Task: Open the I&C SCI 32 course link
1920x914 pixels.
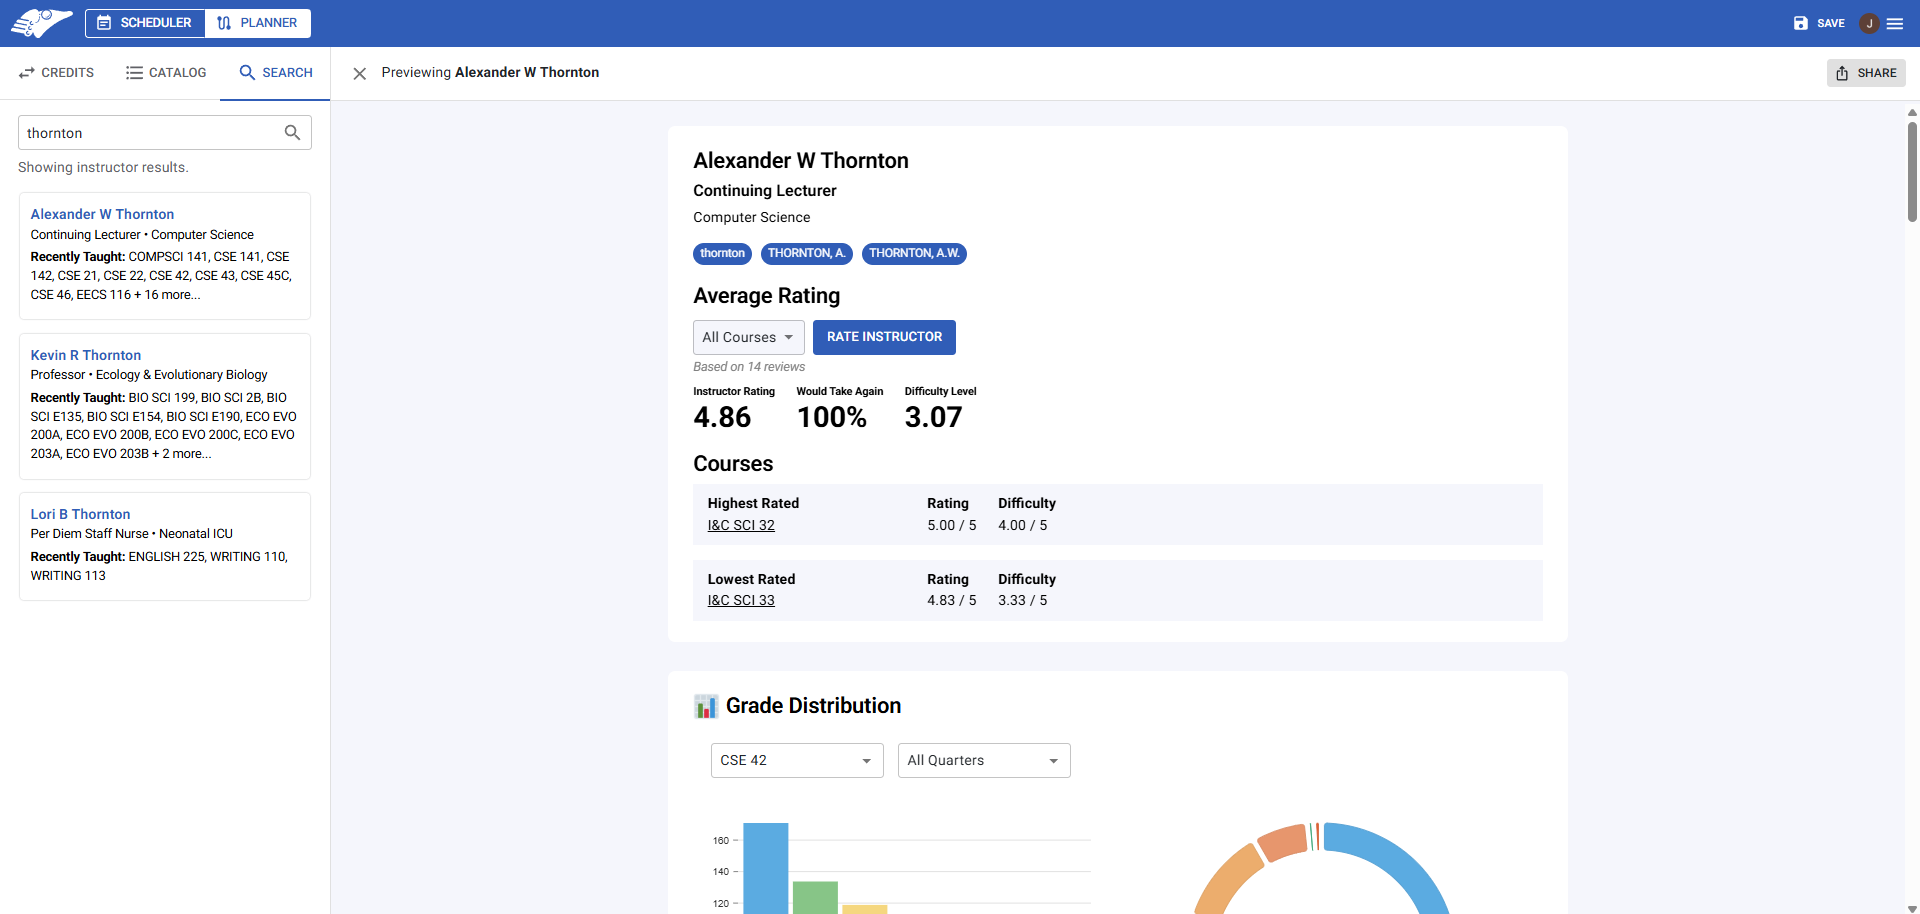Action: click(741, 525)
